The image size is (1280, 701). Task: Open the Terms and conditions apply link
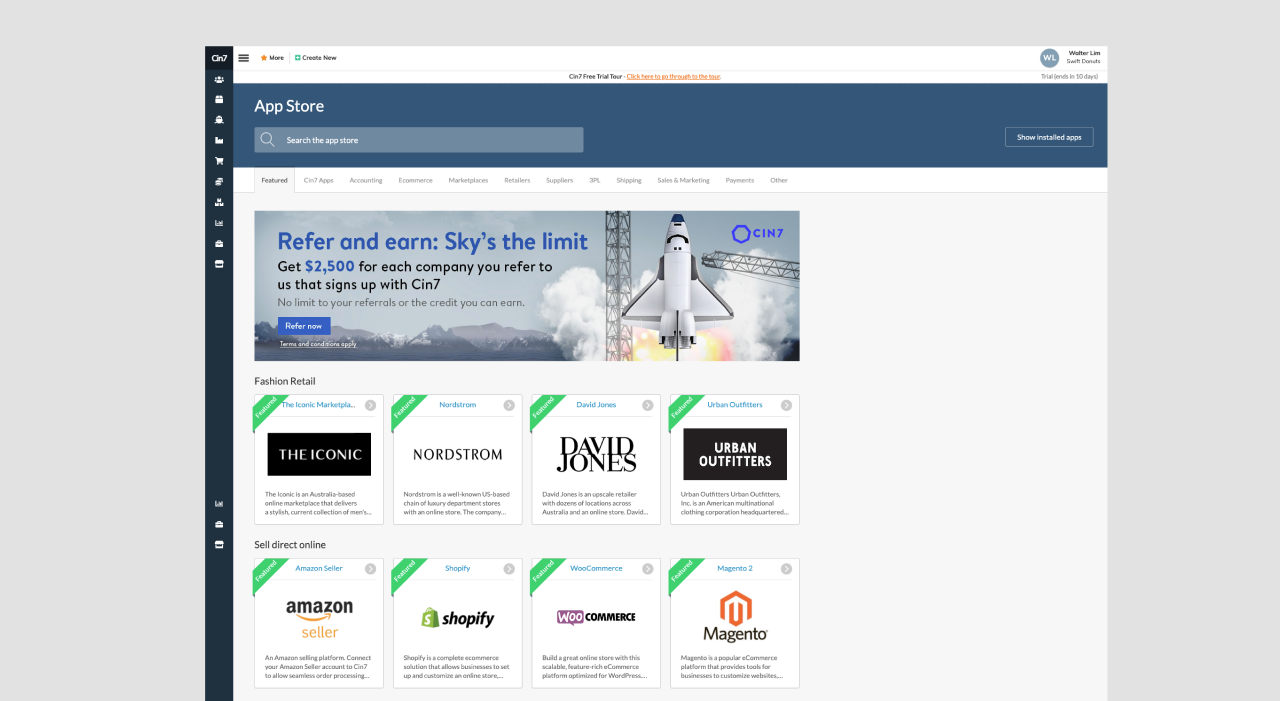[x=318, y=344]
